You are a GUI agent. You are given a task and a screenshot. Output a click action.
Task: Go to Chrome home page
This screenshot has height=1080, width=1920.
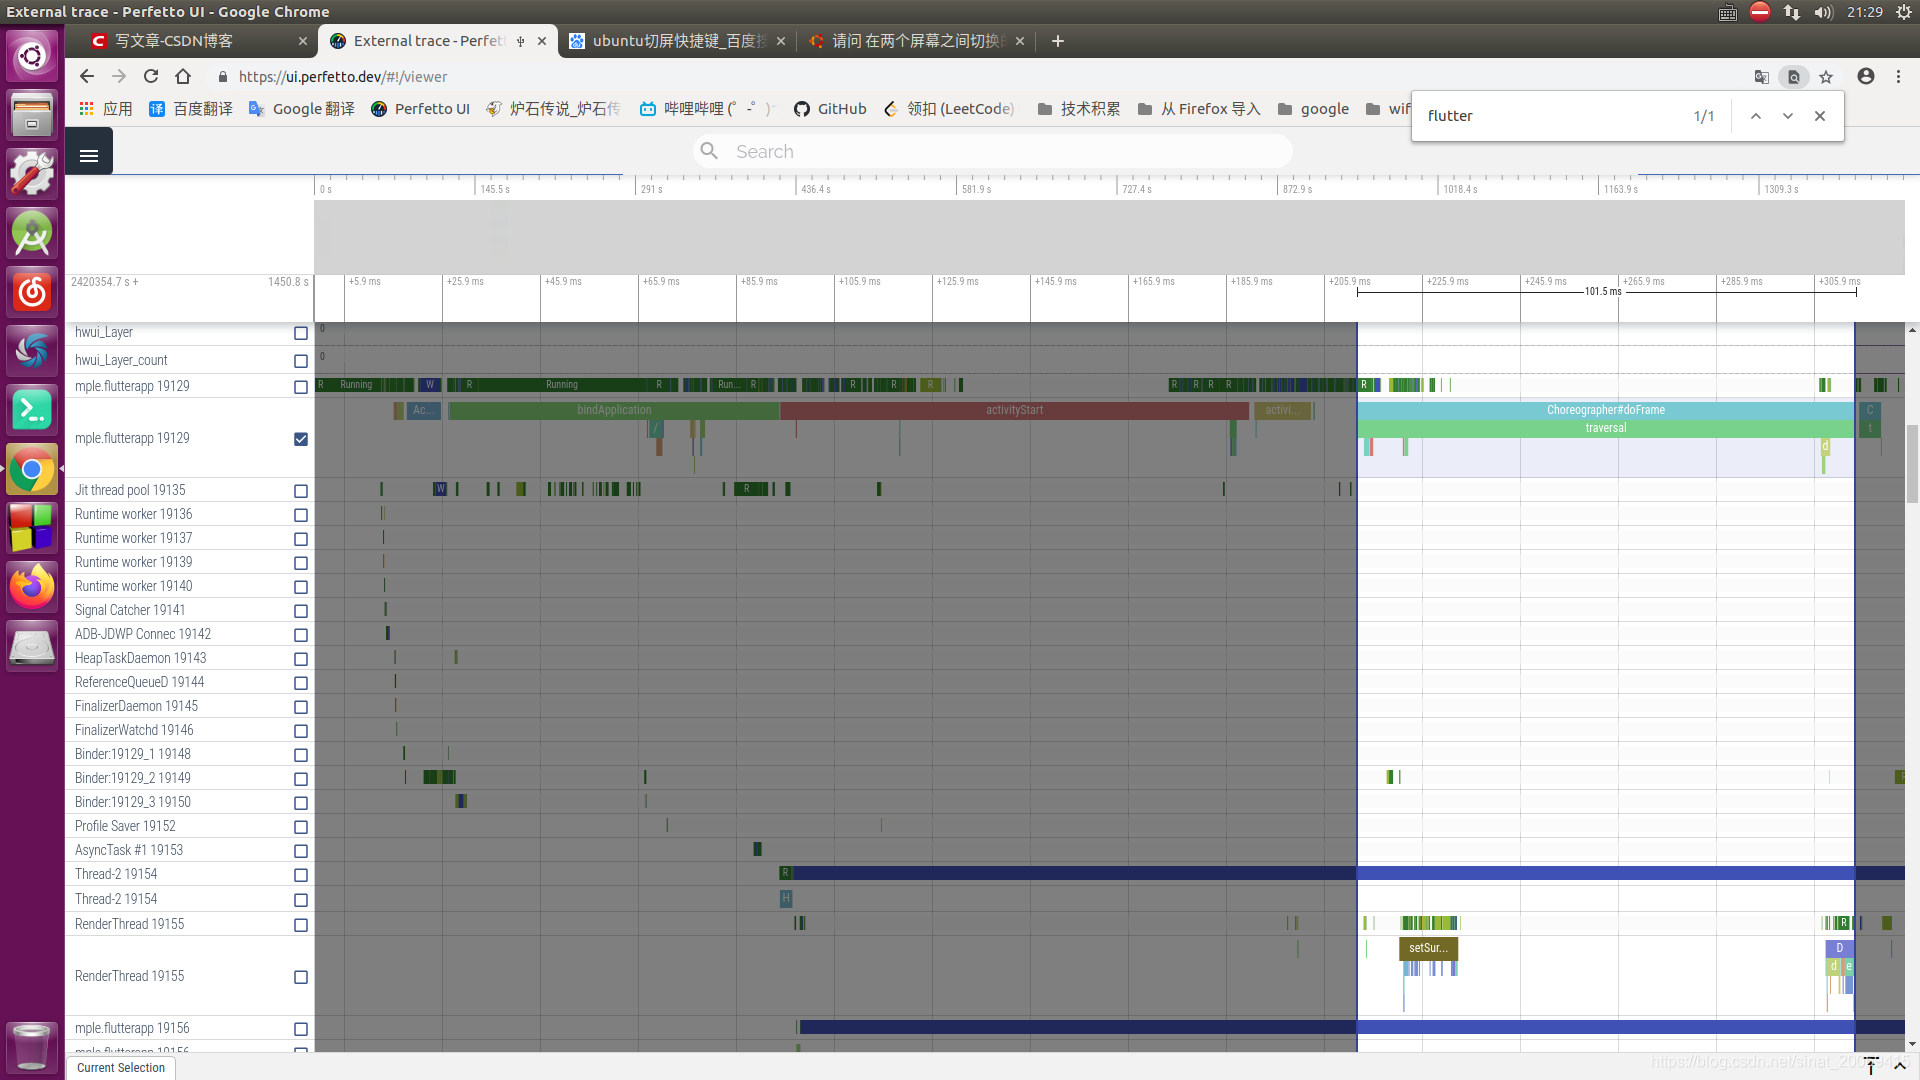pyautogui.click(x=183, y=77)
